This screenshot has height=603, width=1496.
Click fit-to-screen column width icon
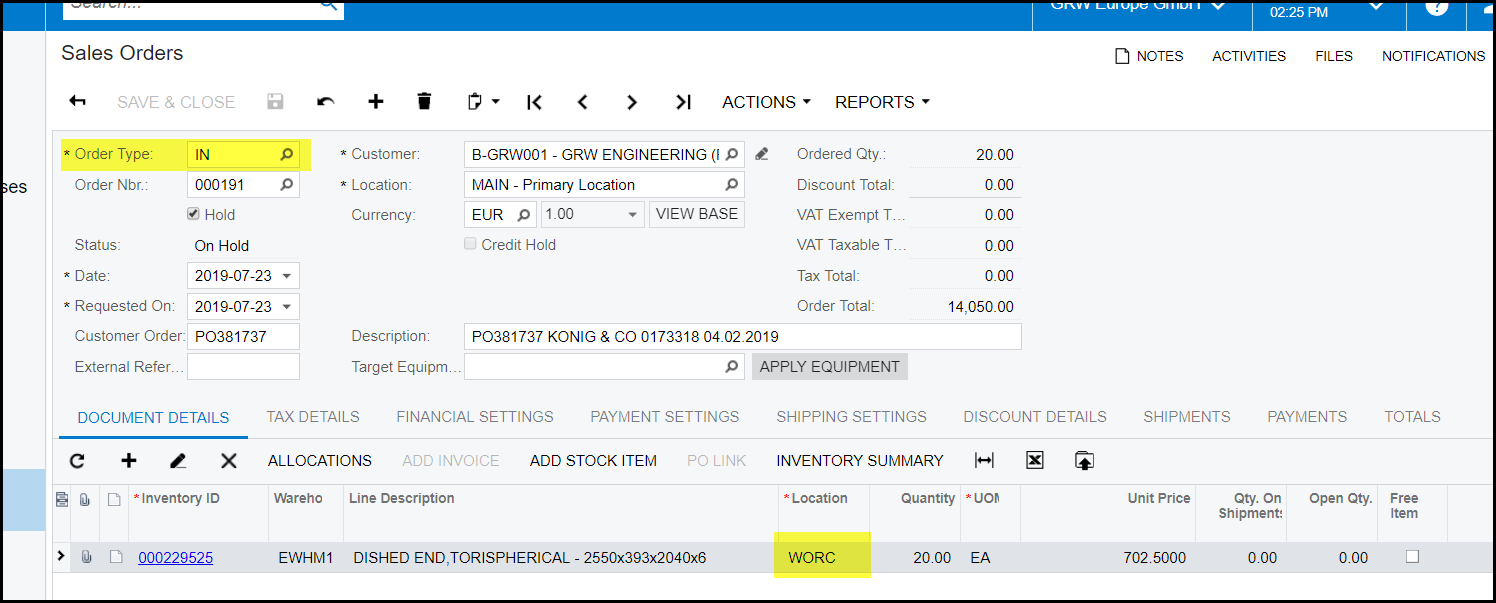click(x=985, y=460)
